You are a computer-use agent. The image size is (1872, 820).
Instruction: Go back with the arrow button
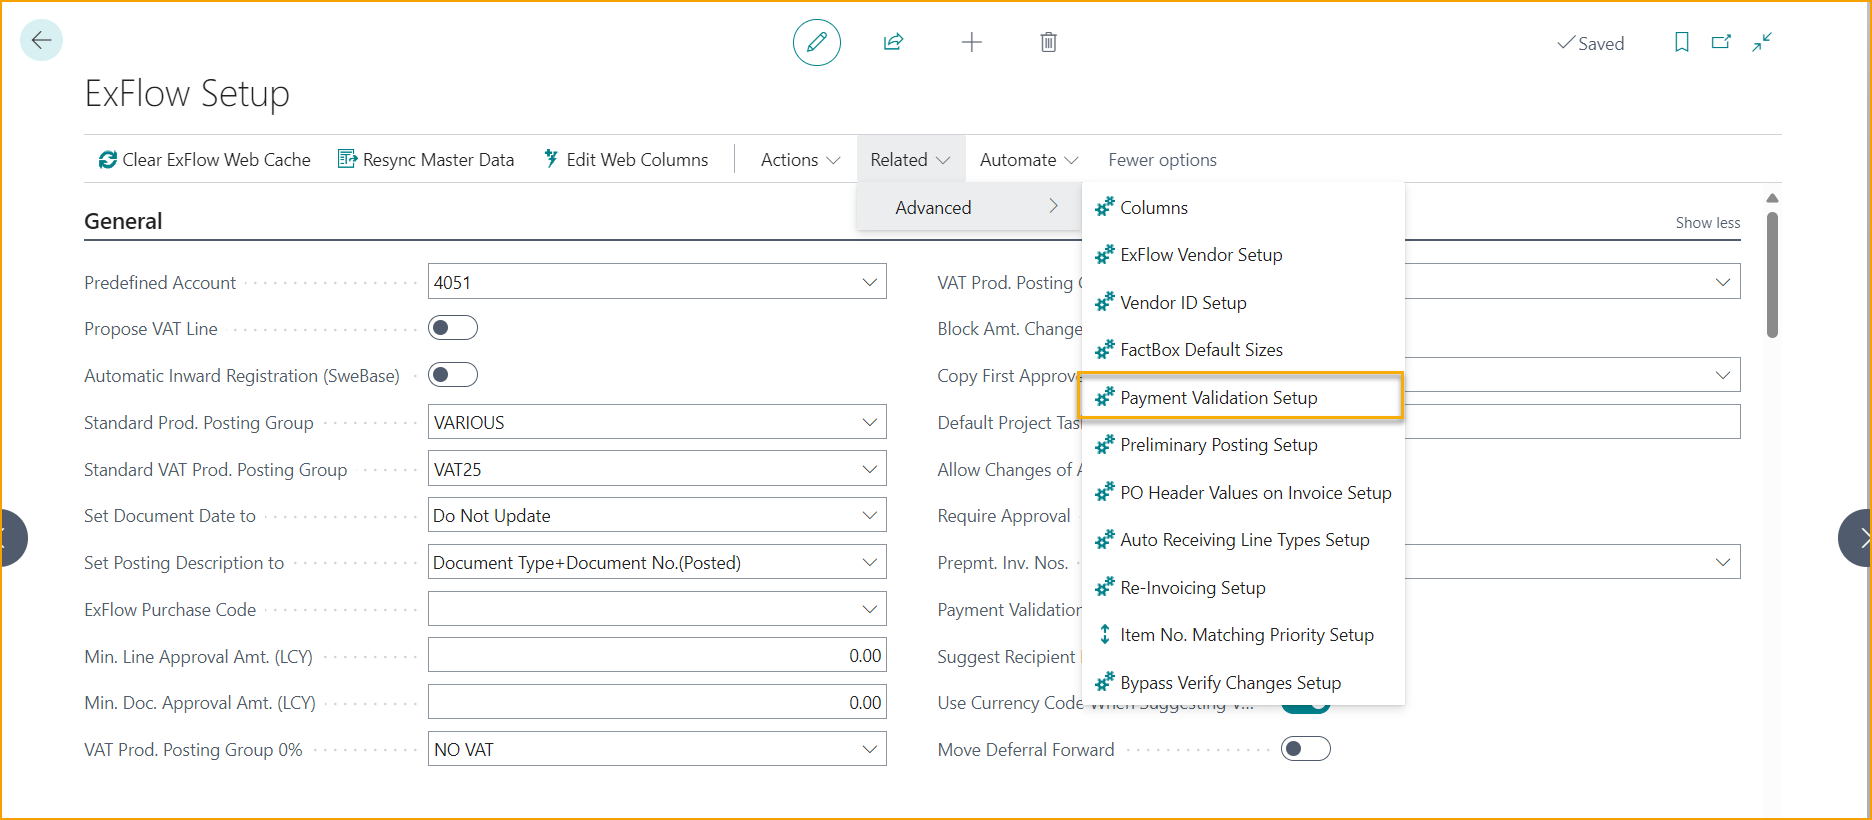tap(41, 40)
